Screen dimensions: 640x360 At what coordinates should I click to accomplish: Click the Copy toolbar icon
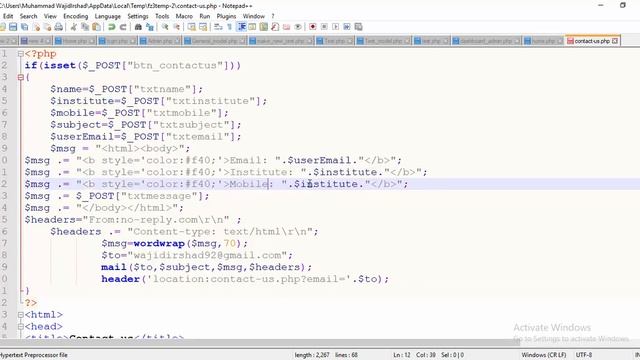click(x=85, y=27)
